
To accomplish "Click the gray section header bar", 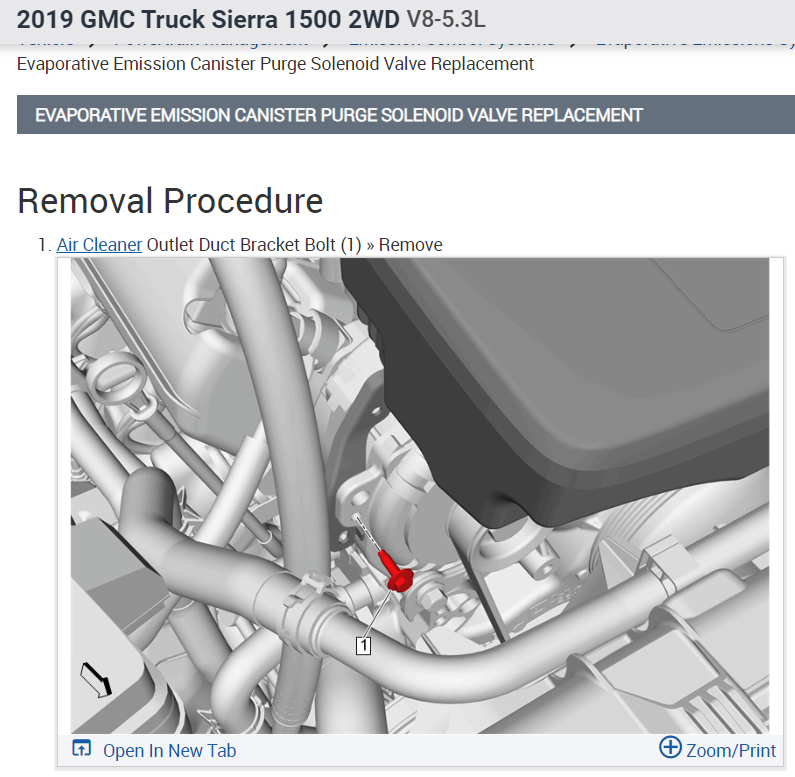I will pos(406,115).
